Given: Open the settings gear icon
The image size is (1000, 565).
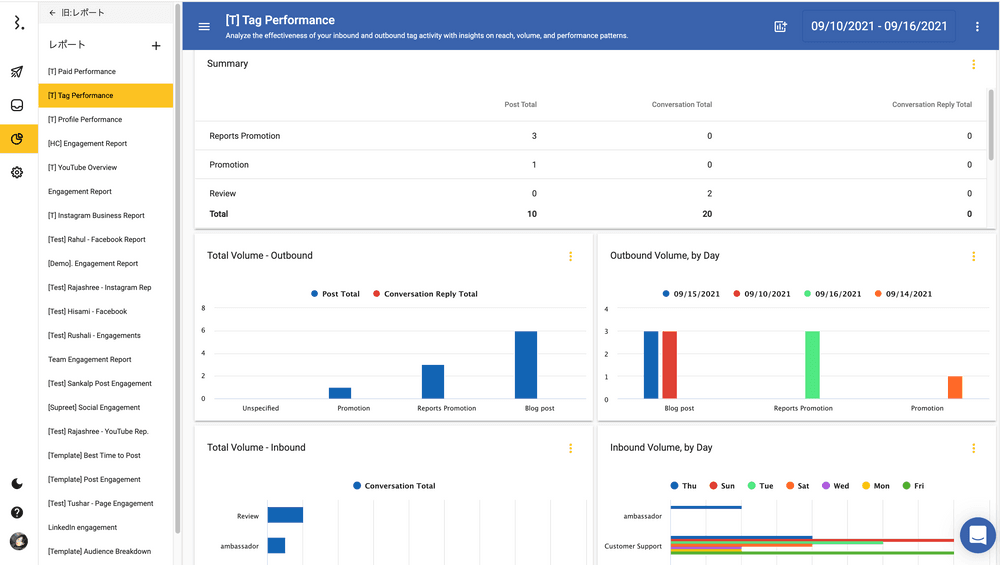Looking at the screenshot, I should coord(17,172).
